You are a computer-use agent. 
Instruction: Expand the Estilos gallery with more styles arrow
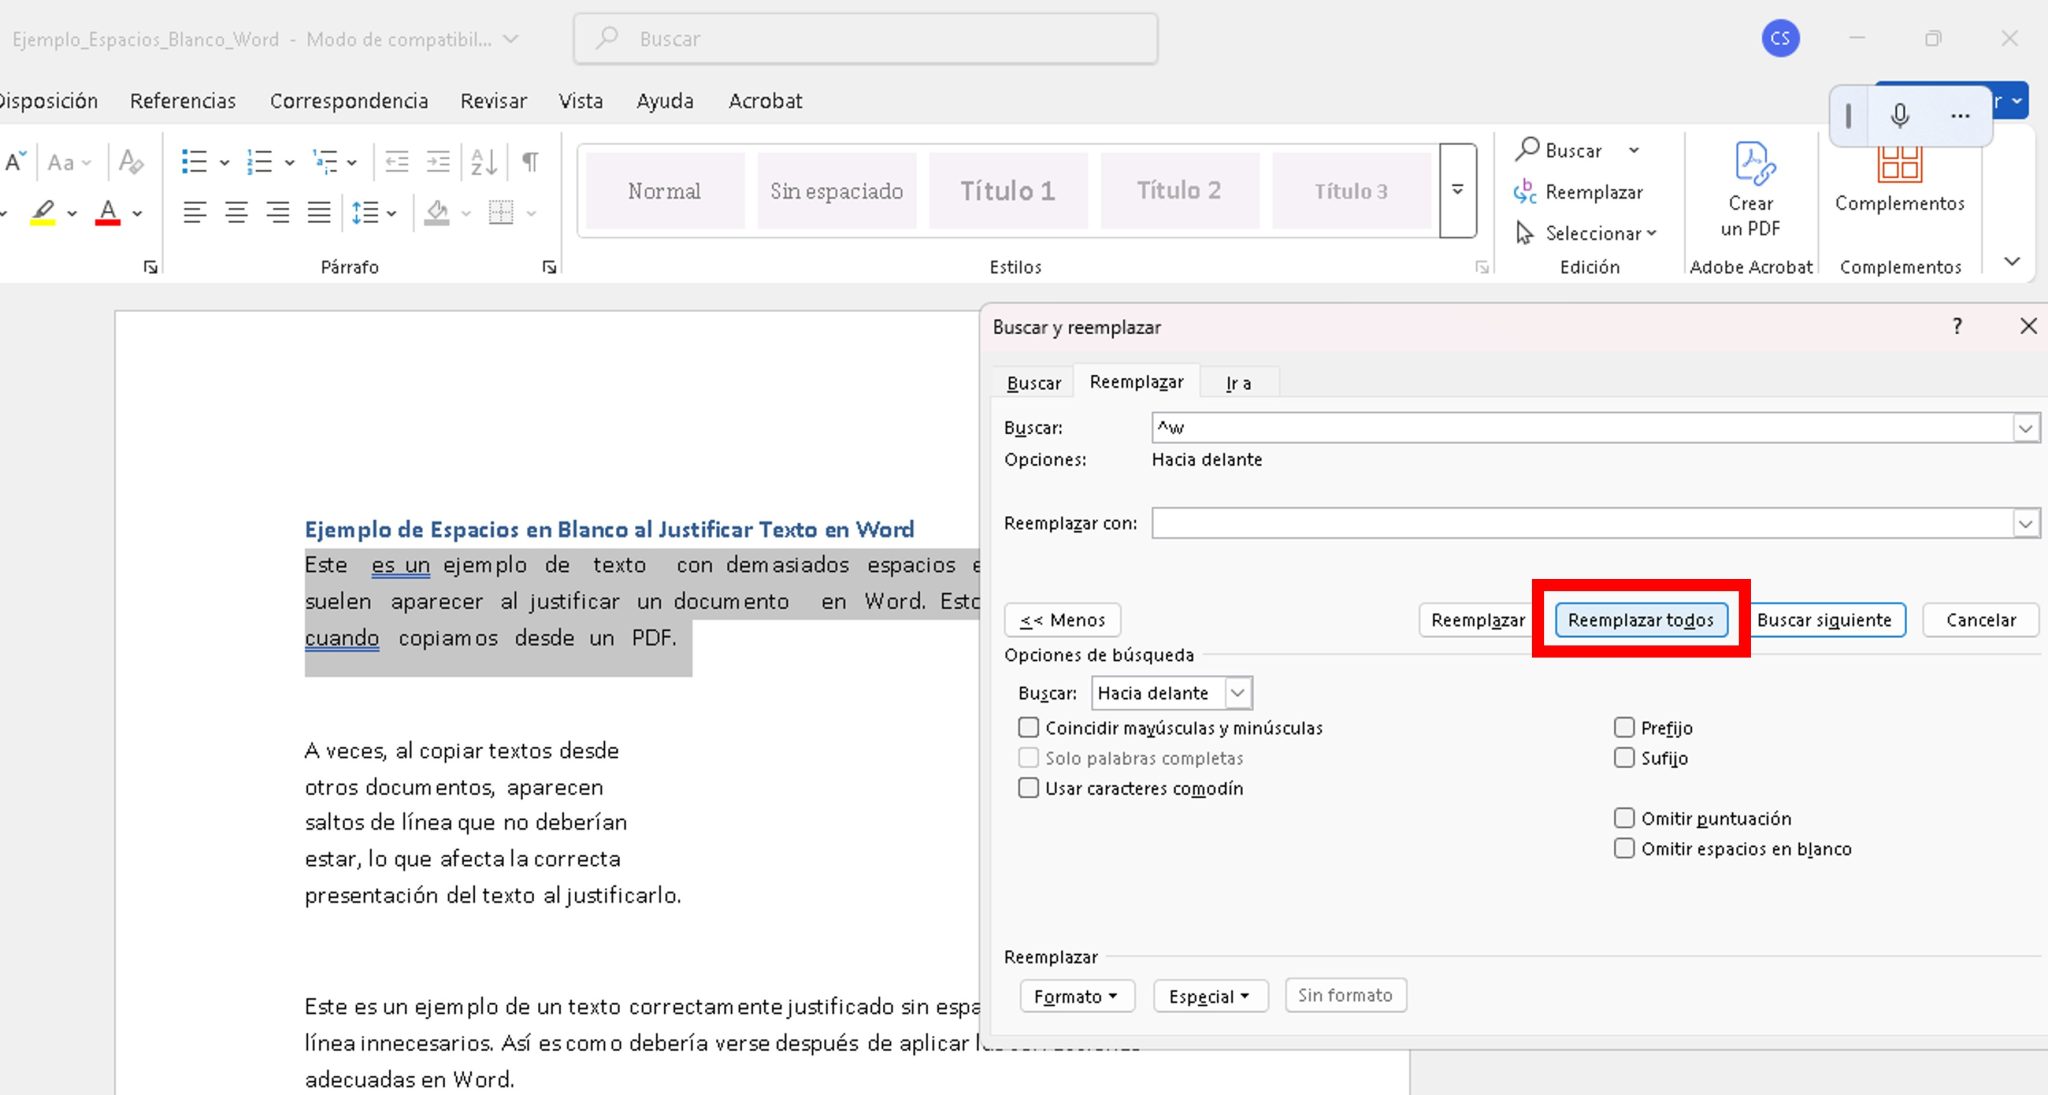(1458, 190)
